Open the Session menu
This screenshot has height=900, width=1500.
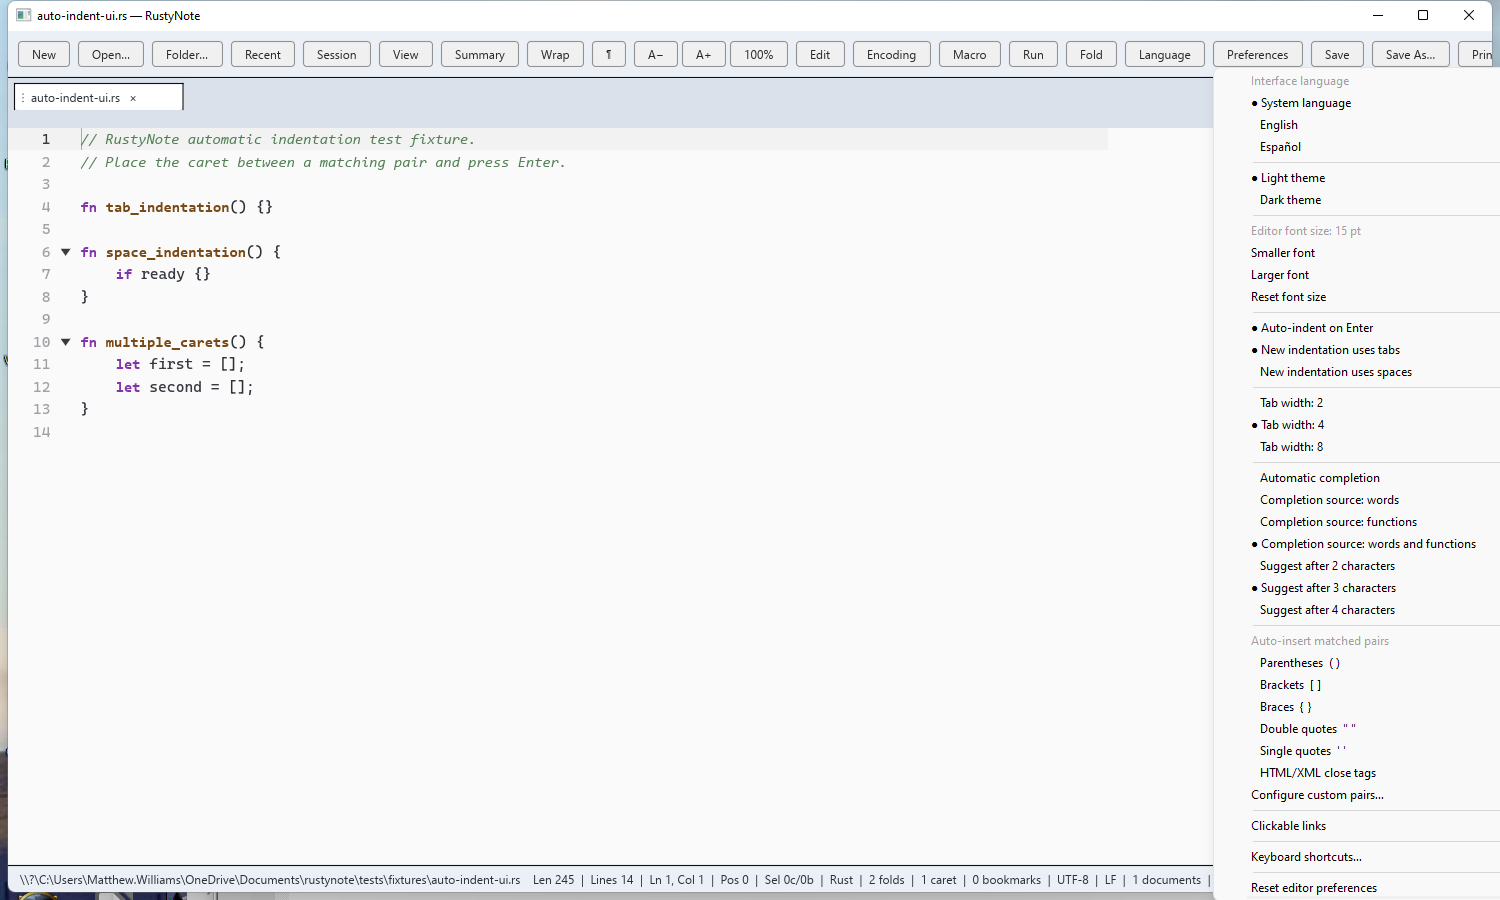click(x=337, y=54)
